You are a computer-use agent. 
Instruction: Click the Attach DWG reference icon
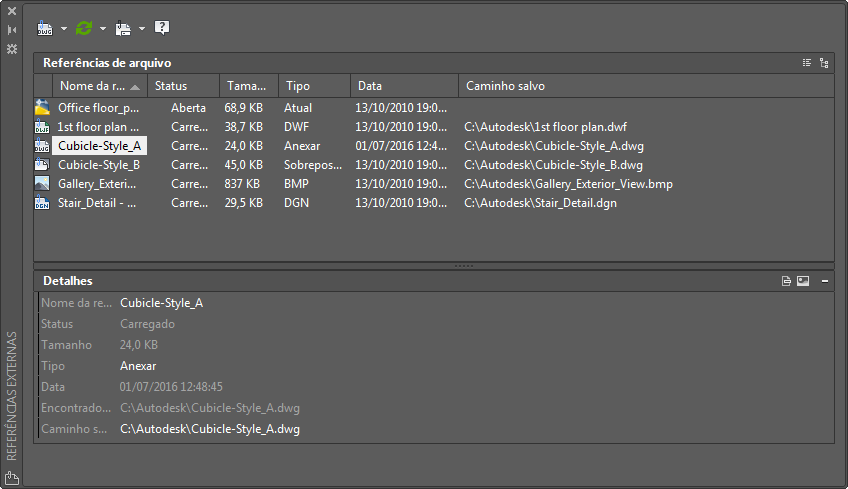coord(45,28)
